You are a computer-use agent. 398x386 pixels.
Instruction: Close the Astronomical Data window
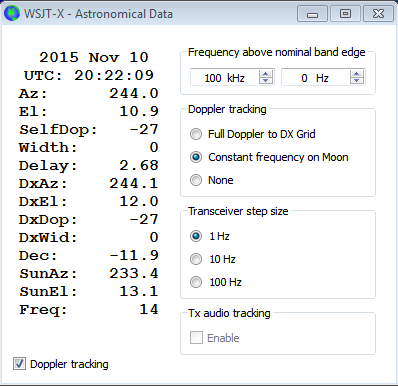click(x=378, y=14)
